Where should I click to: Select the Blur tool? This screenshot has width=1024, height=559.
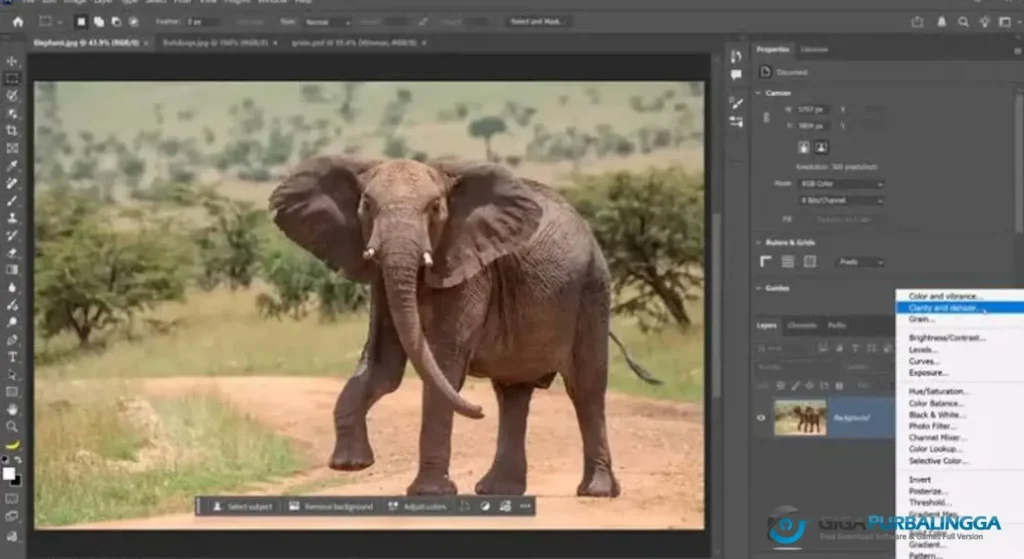tap(12, 287)
